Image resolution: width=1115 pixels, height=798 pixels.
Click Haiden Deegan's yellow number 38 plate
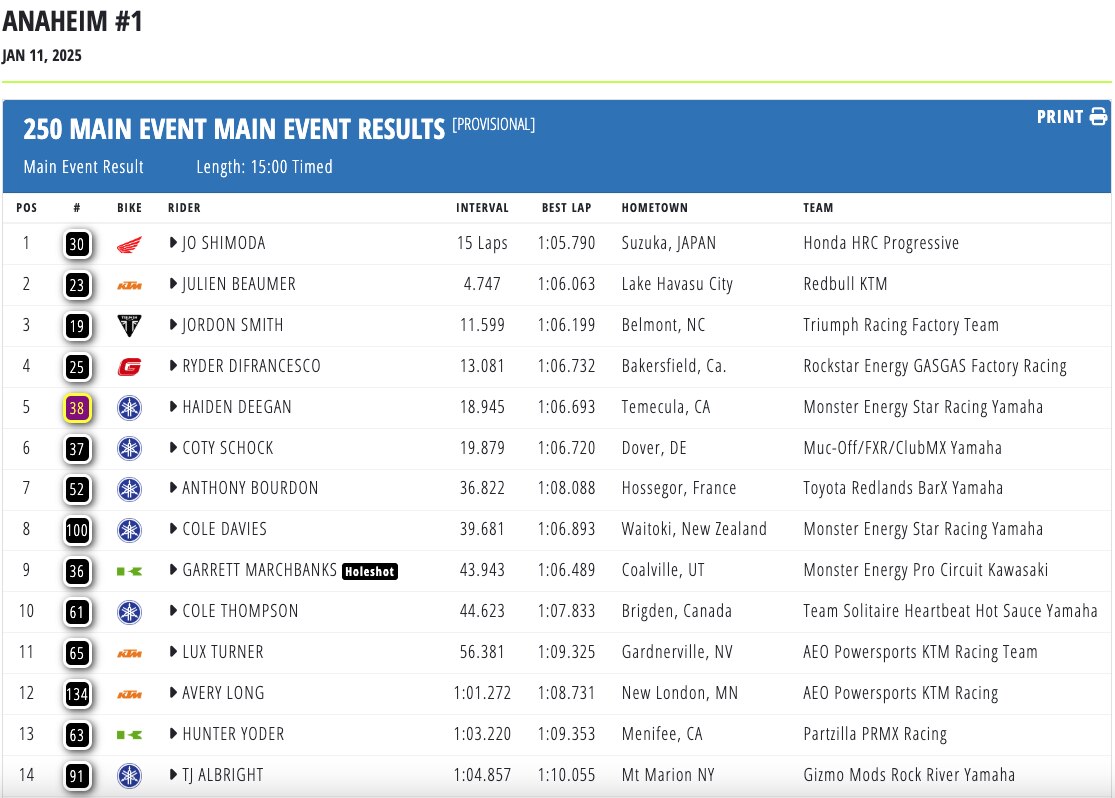click(77, 407)
